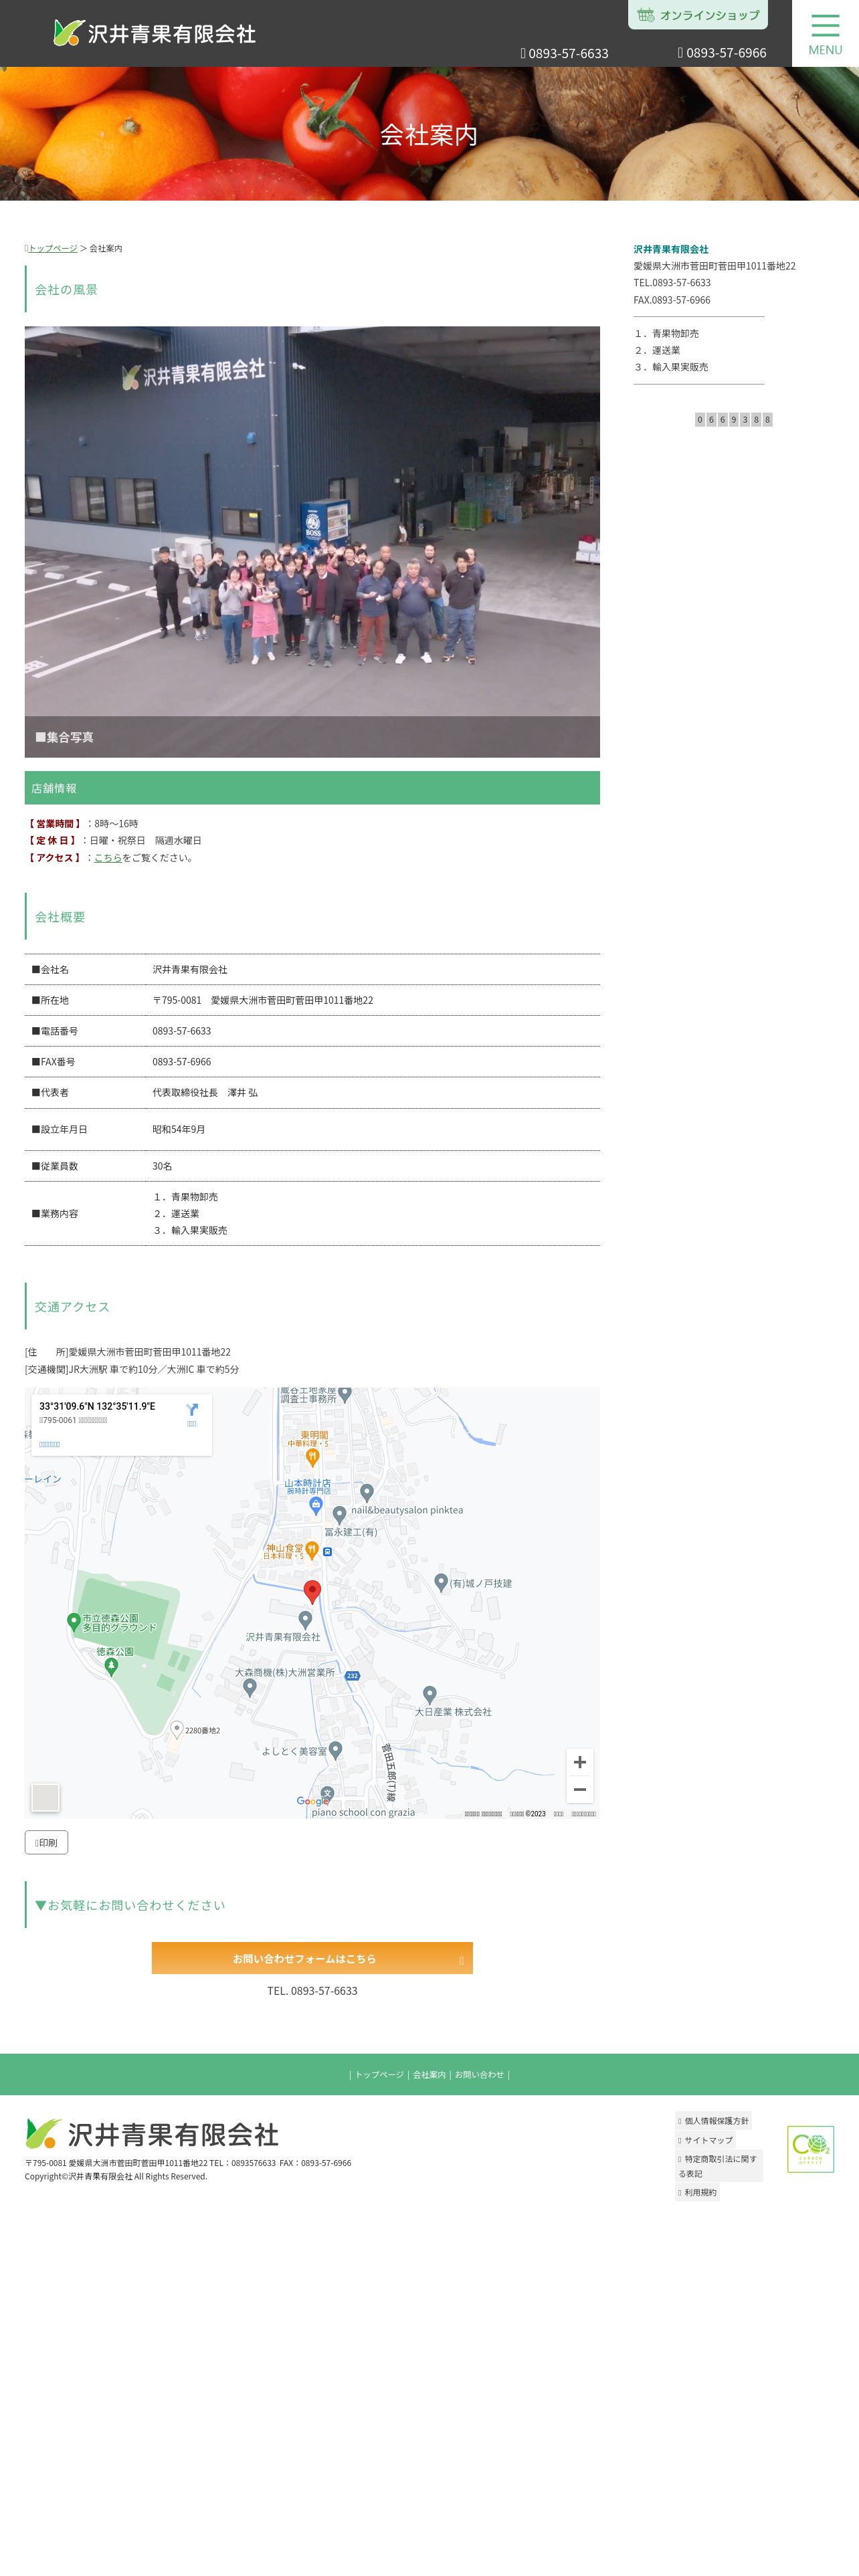
Task: Click the larger map link in info card
Action: (50, 1444)
